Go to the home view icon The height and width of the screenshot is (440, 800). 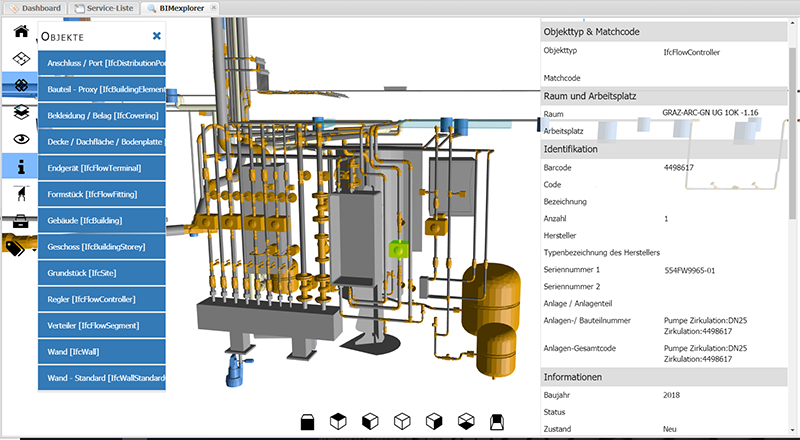click(21, 32)
